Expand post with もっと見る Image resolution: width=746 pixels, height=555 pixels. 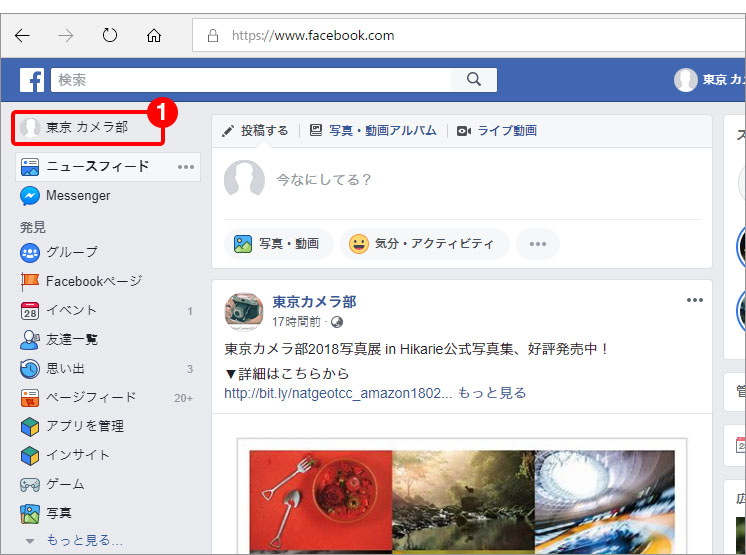(492, 393)
